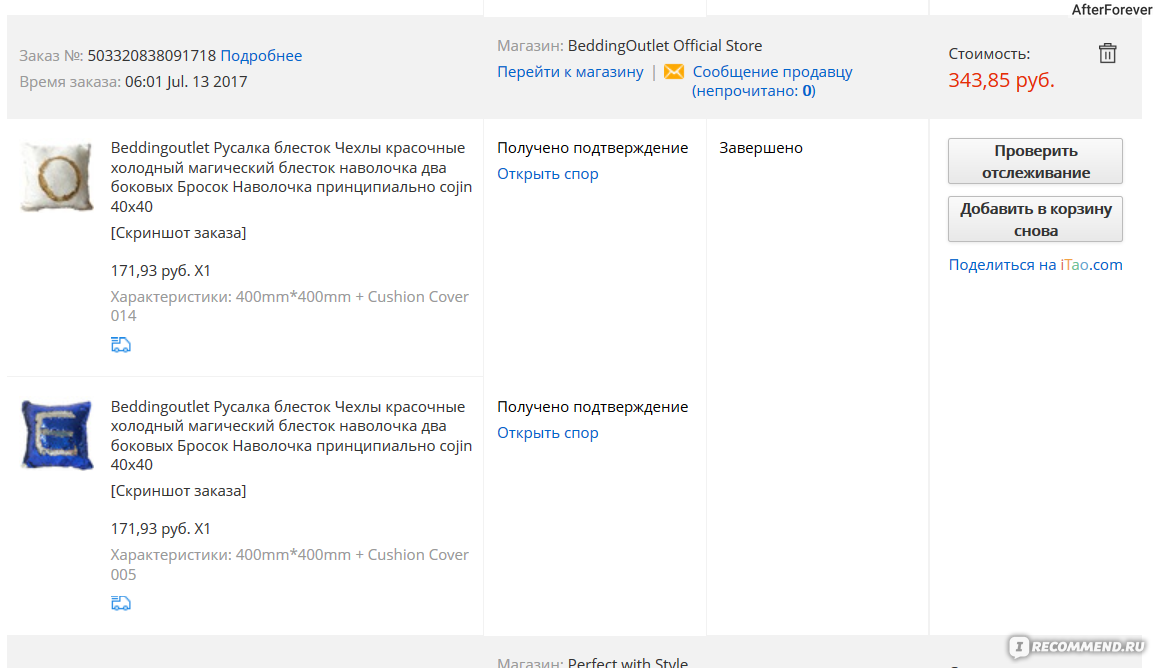Viewport: 1156px width, 668px height.
Task: Click Добавить в корзину снова button
Action: click(1035, 219)
